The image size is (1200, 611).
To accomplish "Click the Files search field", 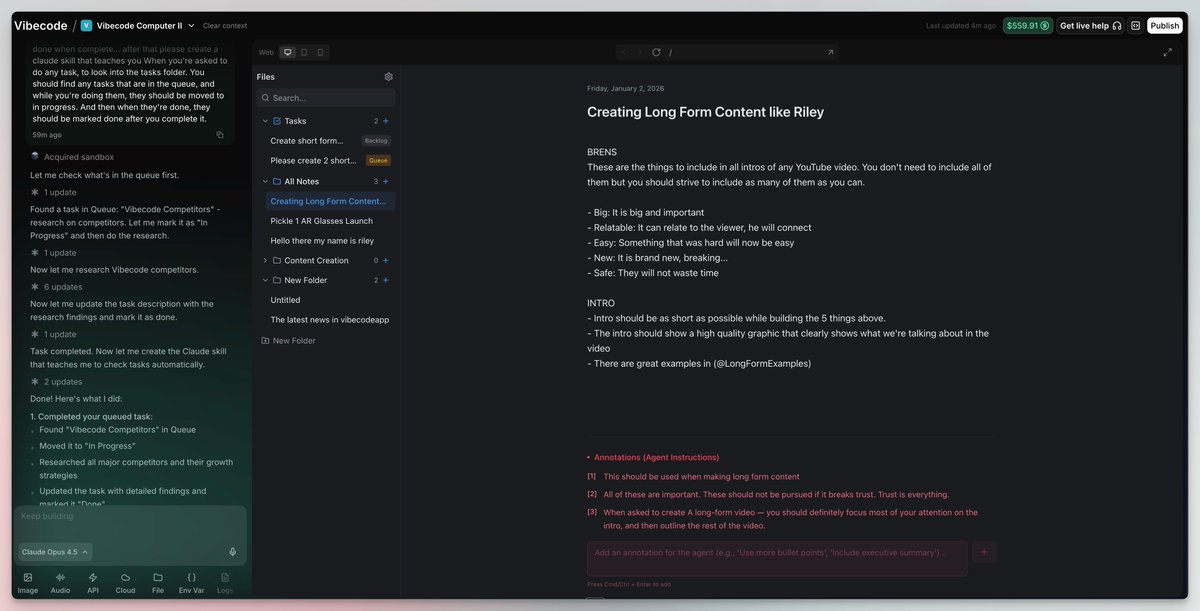I will pyautogui.click(x=326, y=98).
